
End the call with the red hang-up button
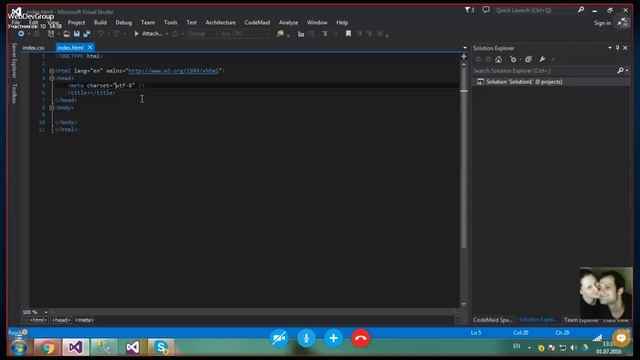[x=360, y=338]
